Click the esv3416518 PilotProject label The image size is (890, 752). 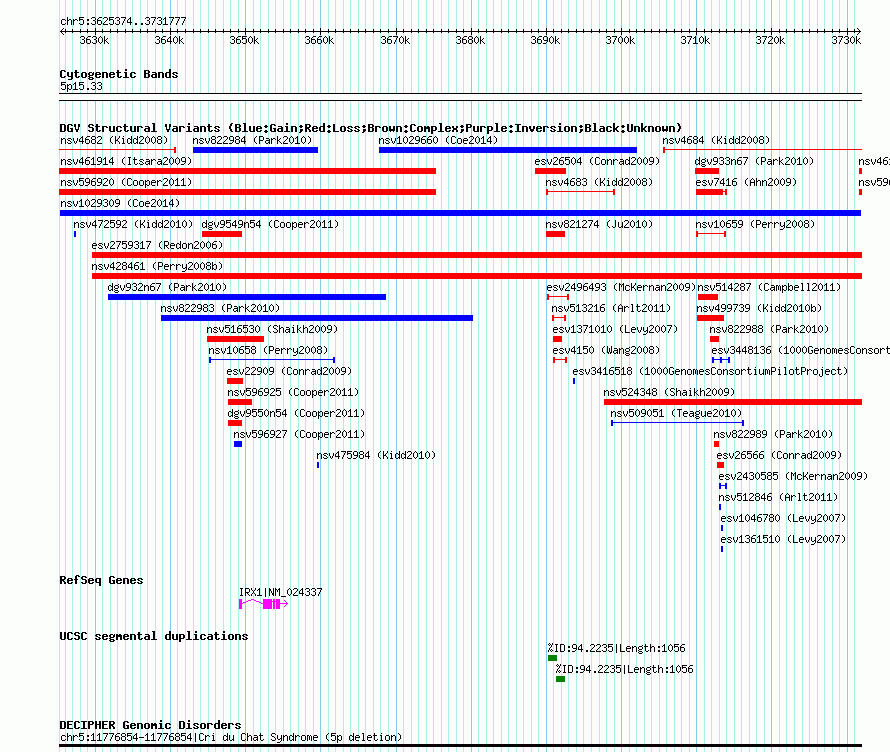click(x=710, y=371)
